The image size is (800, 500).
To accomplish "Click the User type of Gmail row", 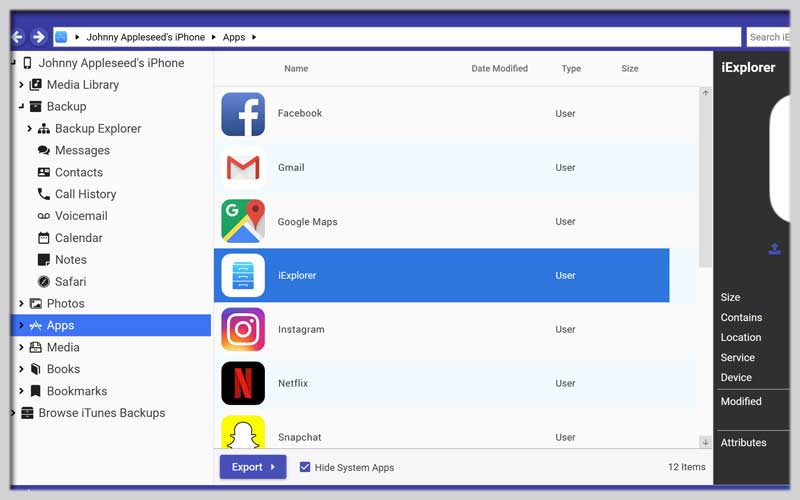I will 565,168.
